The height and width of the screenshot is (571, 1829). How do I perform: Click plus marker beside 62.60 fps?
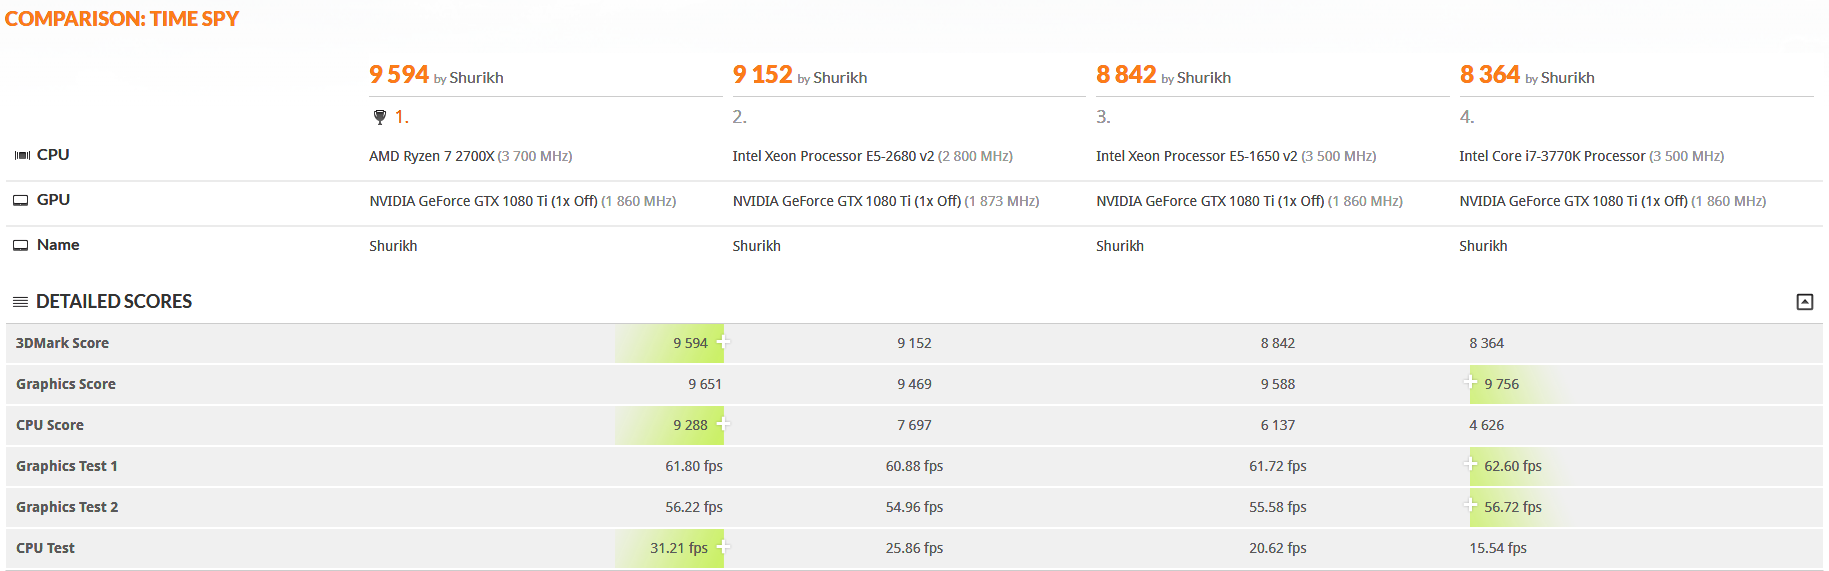pos(1470,464)
